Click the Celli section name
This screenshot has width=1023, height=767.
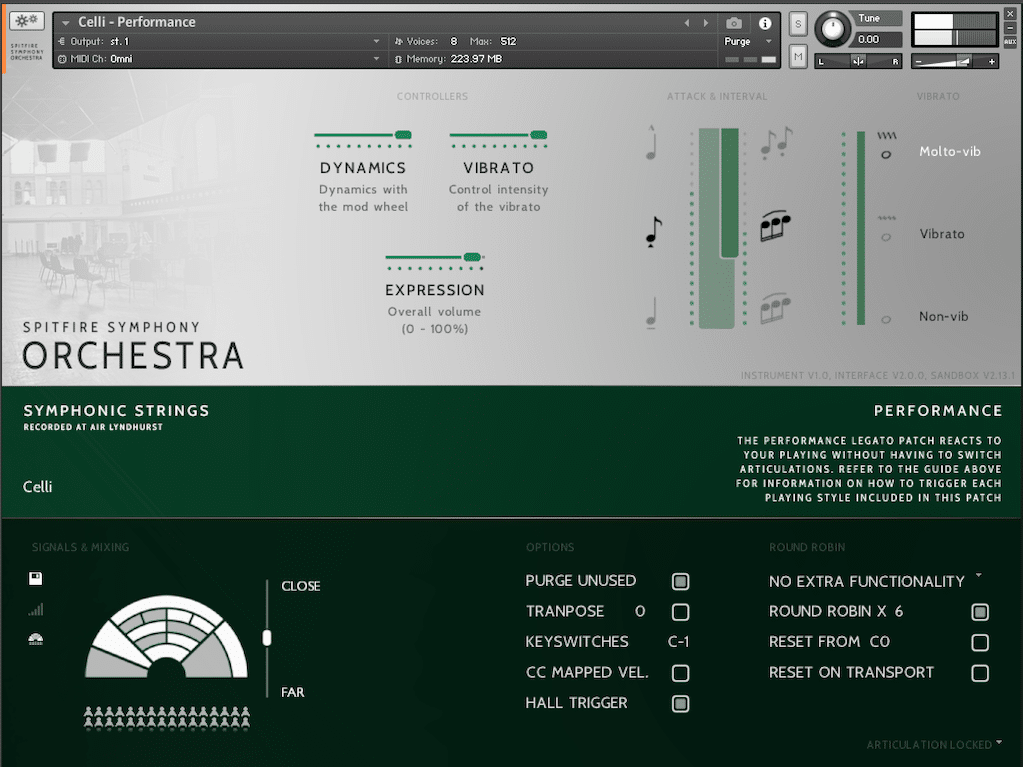[x=37, y=487]
